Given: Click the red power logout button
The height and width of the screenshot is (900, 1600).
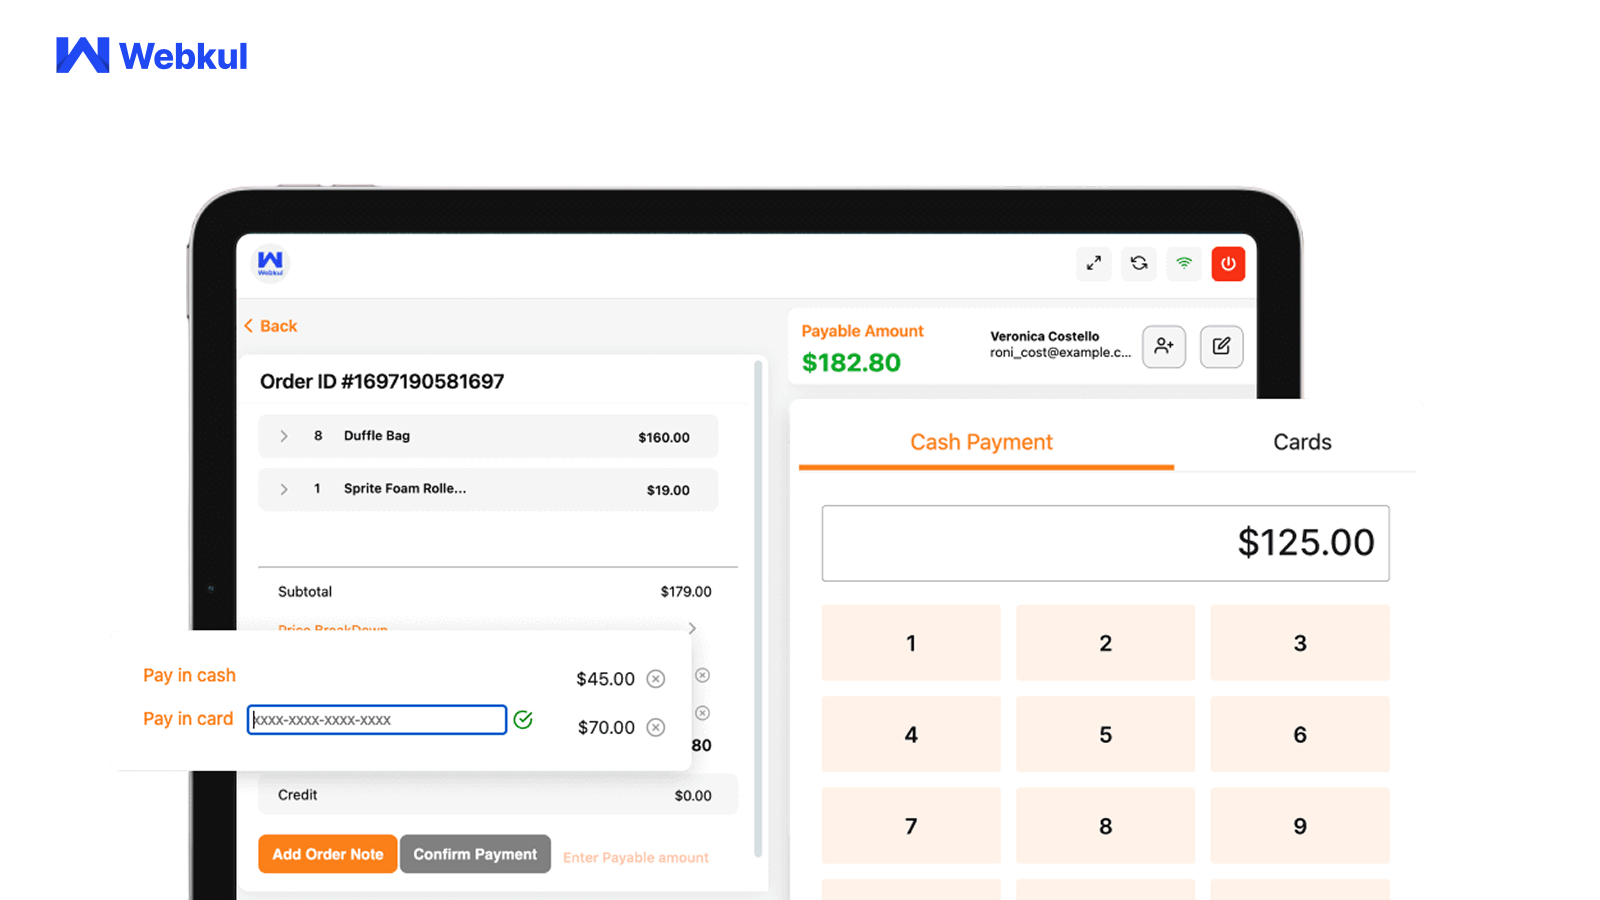Looking at the screenshot, I should coord(1228,264).
